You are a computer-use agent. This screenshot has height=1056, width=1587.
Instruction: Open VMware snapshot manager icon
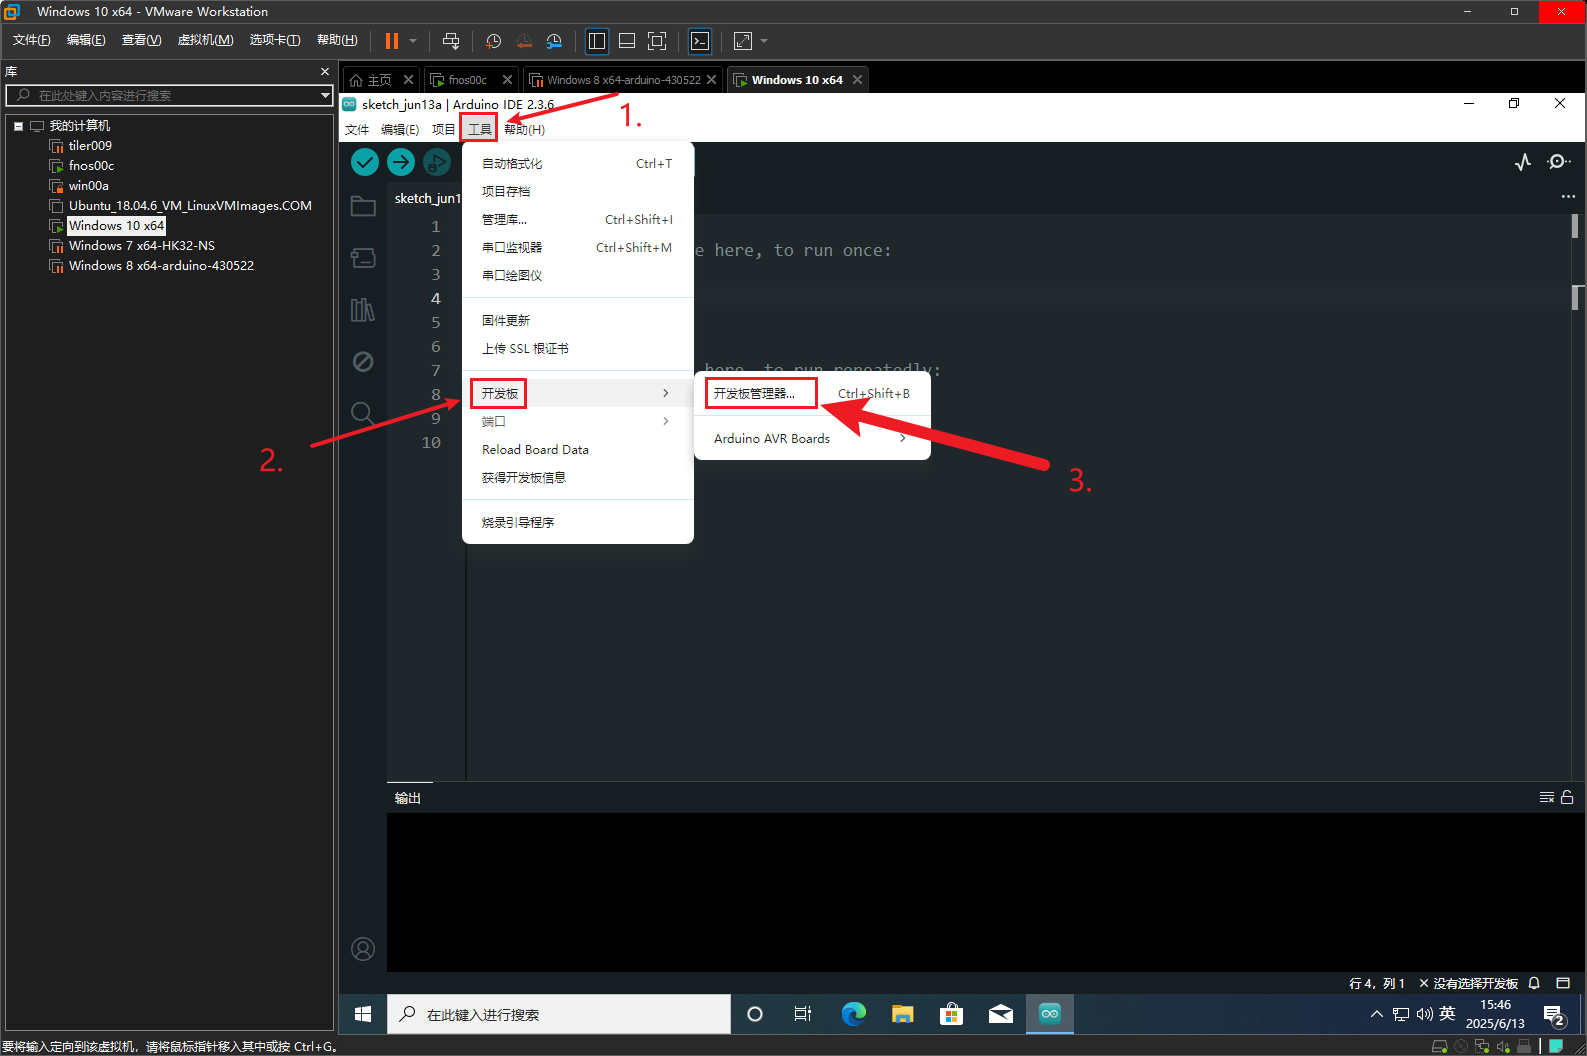point(554,41)
